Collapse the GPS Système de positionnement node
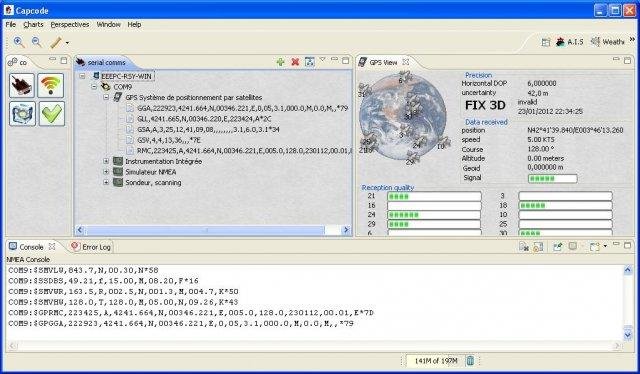Image resolution: width=640 pixels, height=374 pixels. [106, 98]
